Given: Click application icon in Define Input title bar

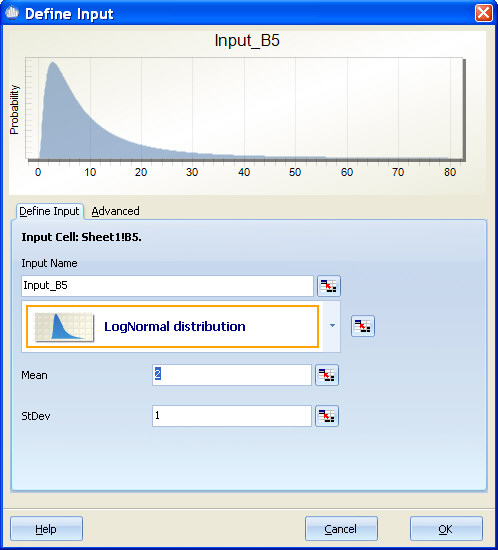Looking at the screenshot, I should [x=12, y=13].
